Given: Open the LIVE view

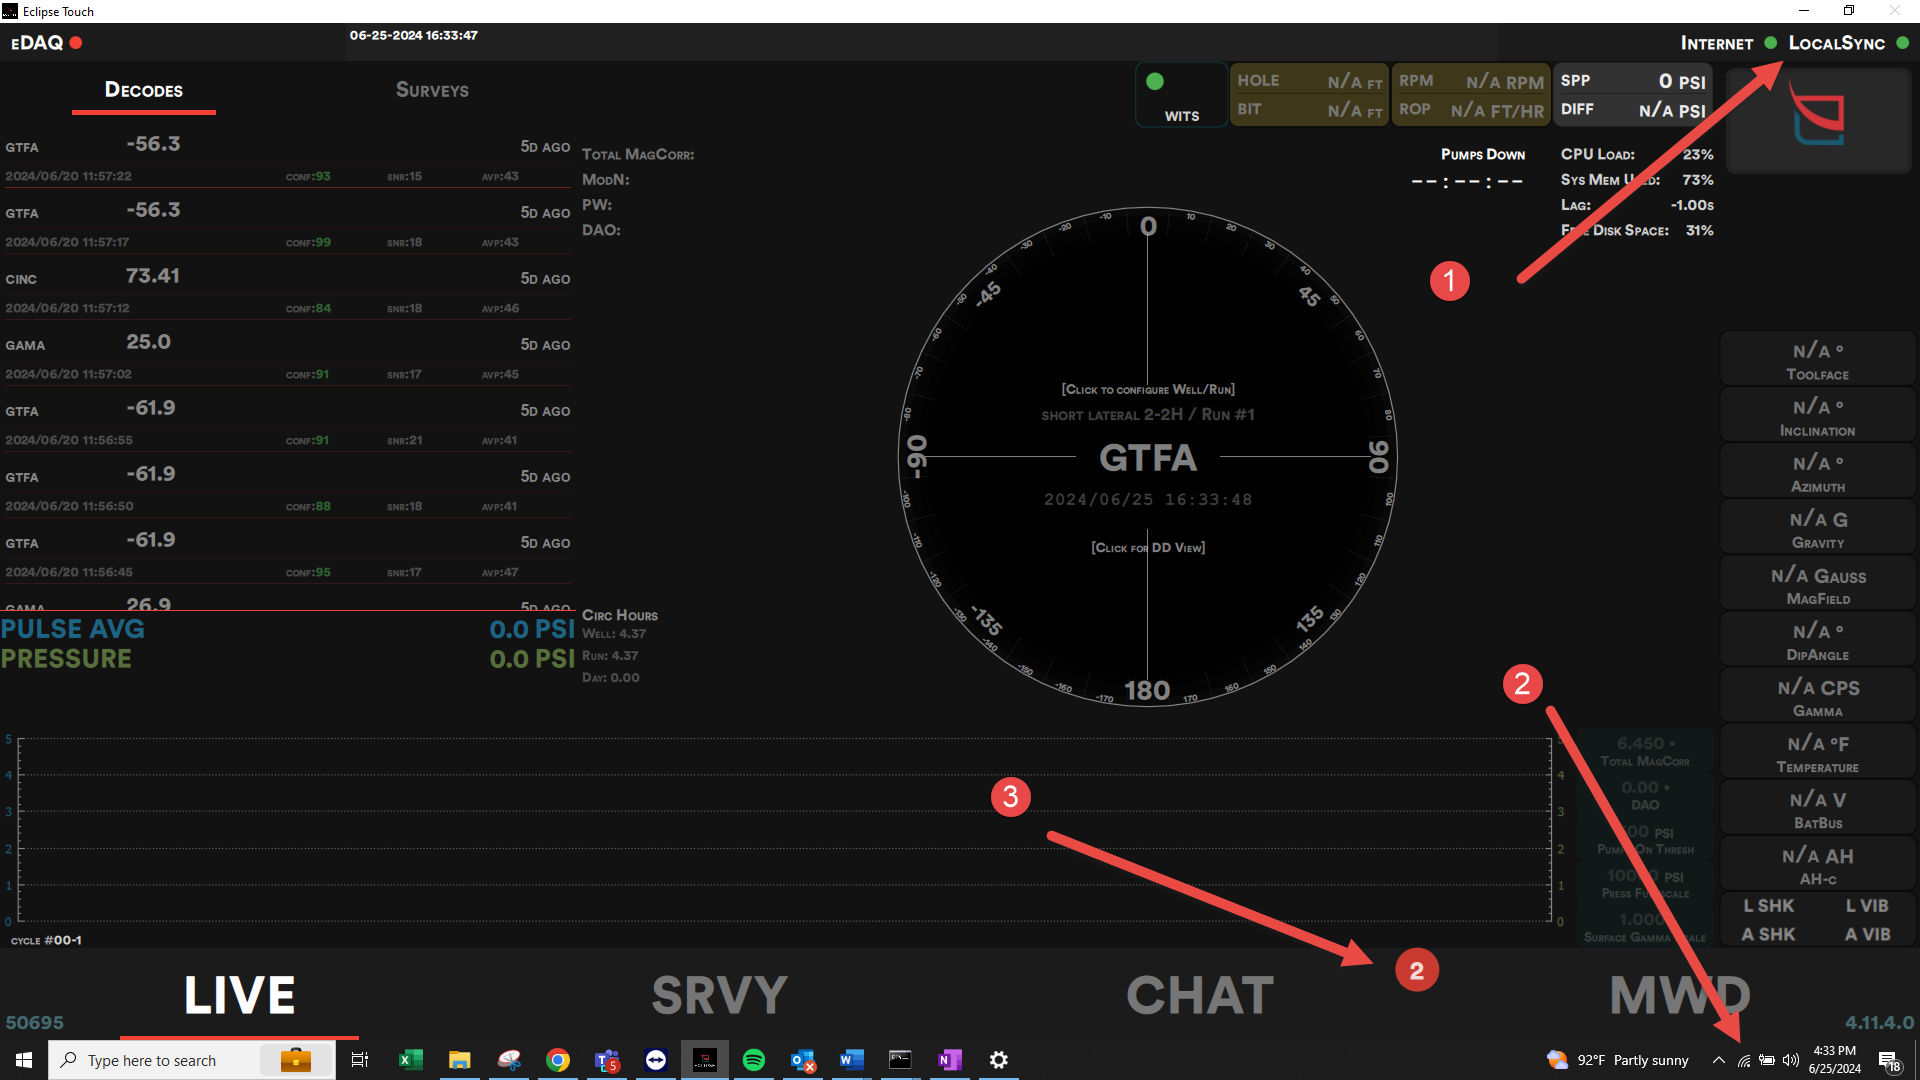Looking at the screenshot, I should coord(240,996).
